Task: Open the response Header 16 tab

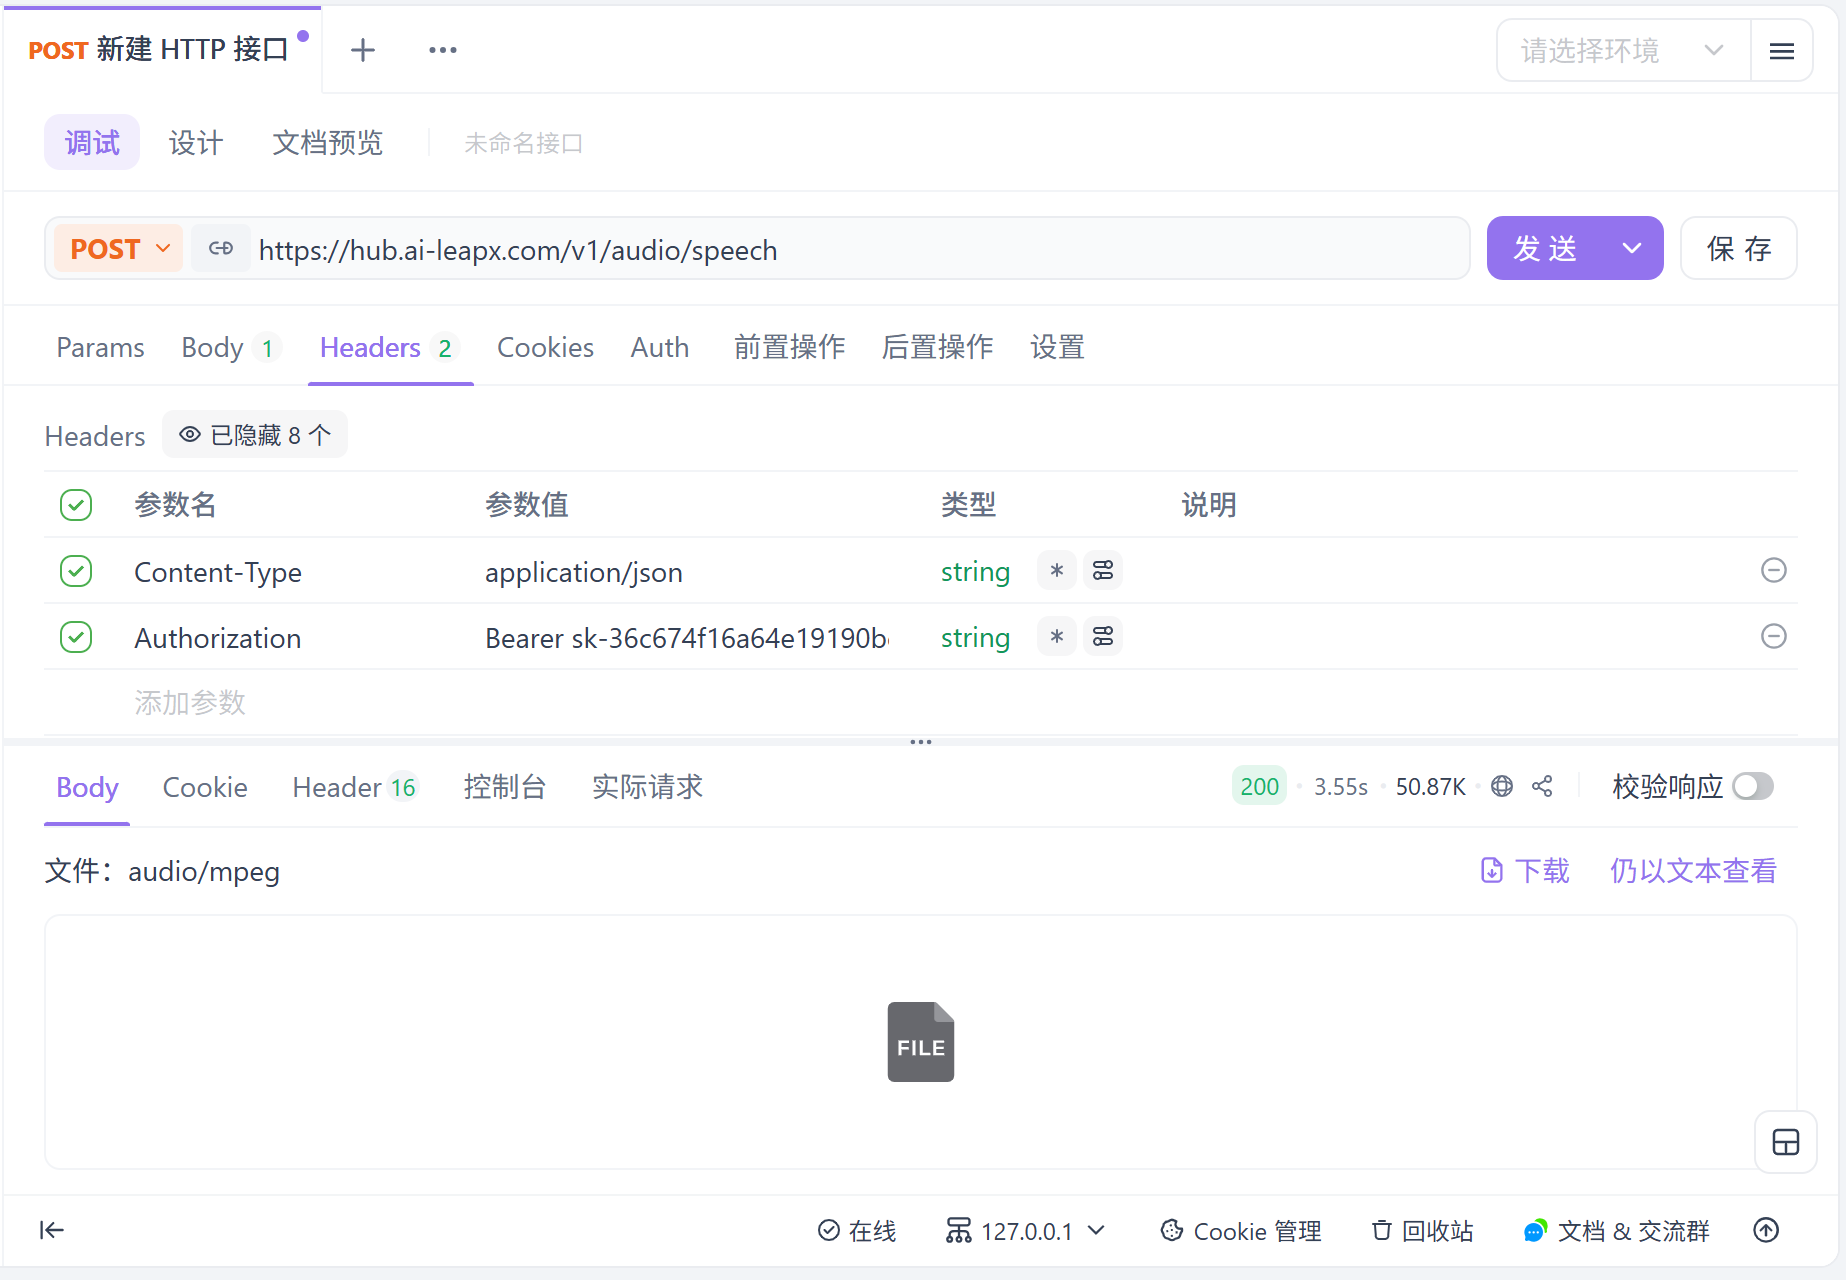Action: click(355, 788)
